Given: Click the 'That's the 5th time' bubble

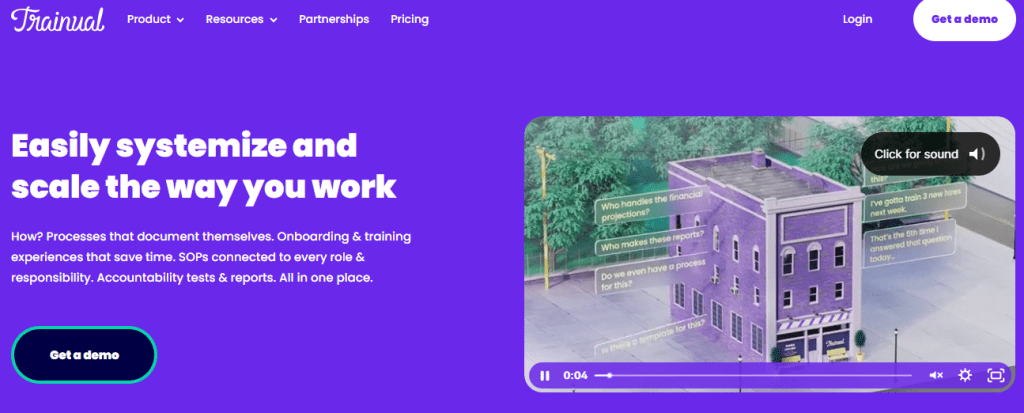Looking at the screenshot, I should 909,244.
